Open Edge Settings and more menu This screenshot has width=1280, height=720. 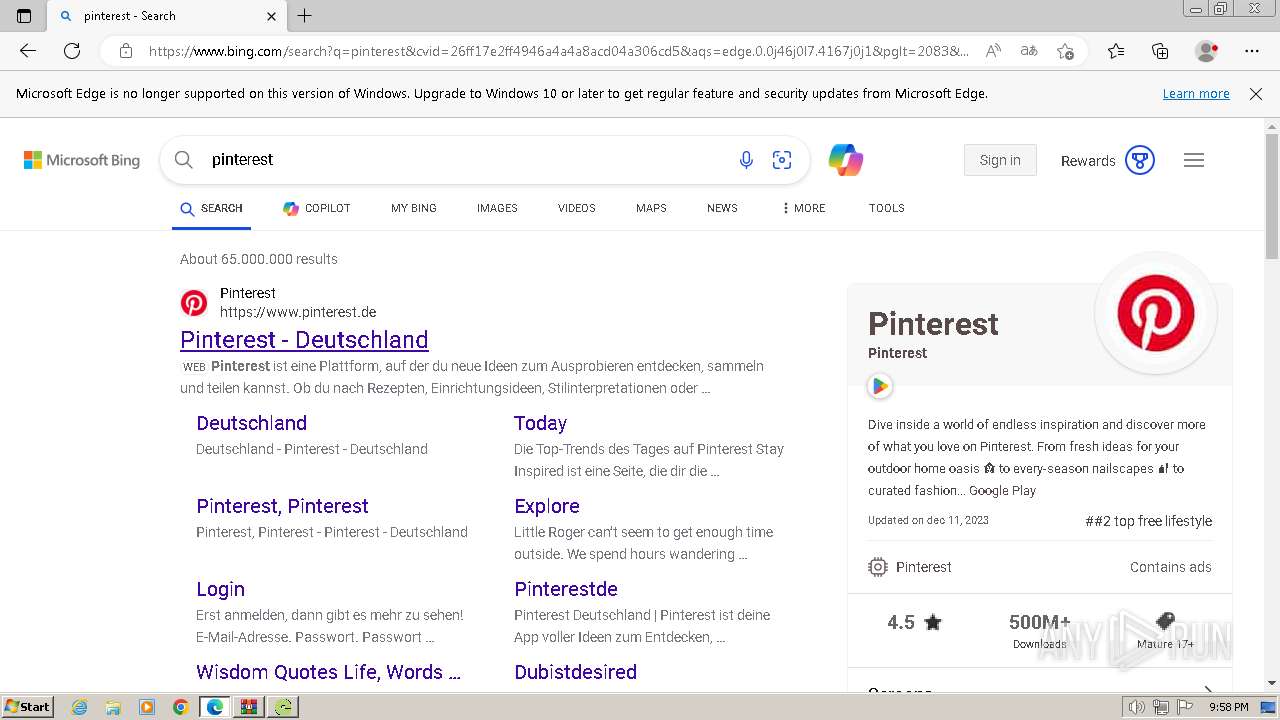pyautogui.click(x=1252, y=51)
